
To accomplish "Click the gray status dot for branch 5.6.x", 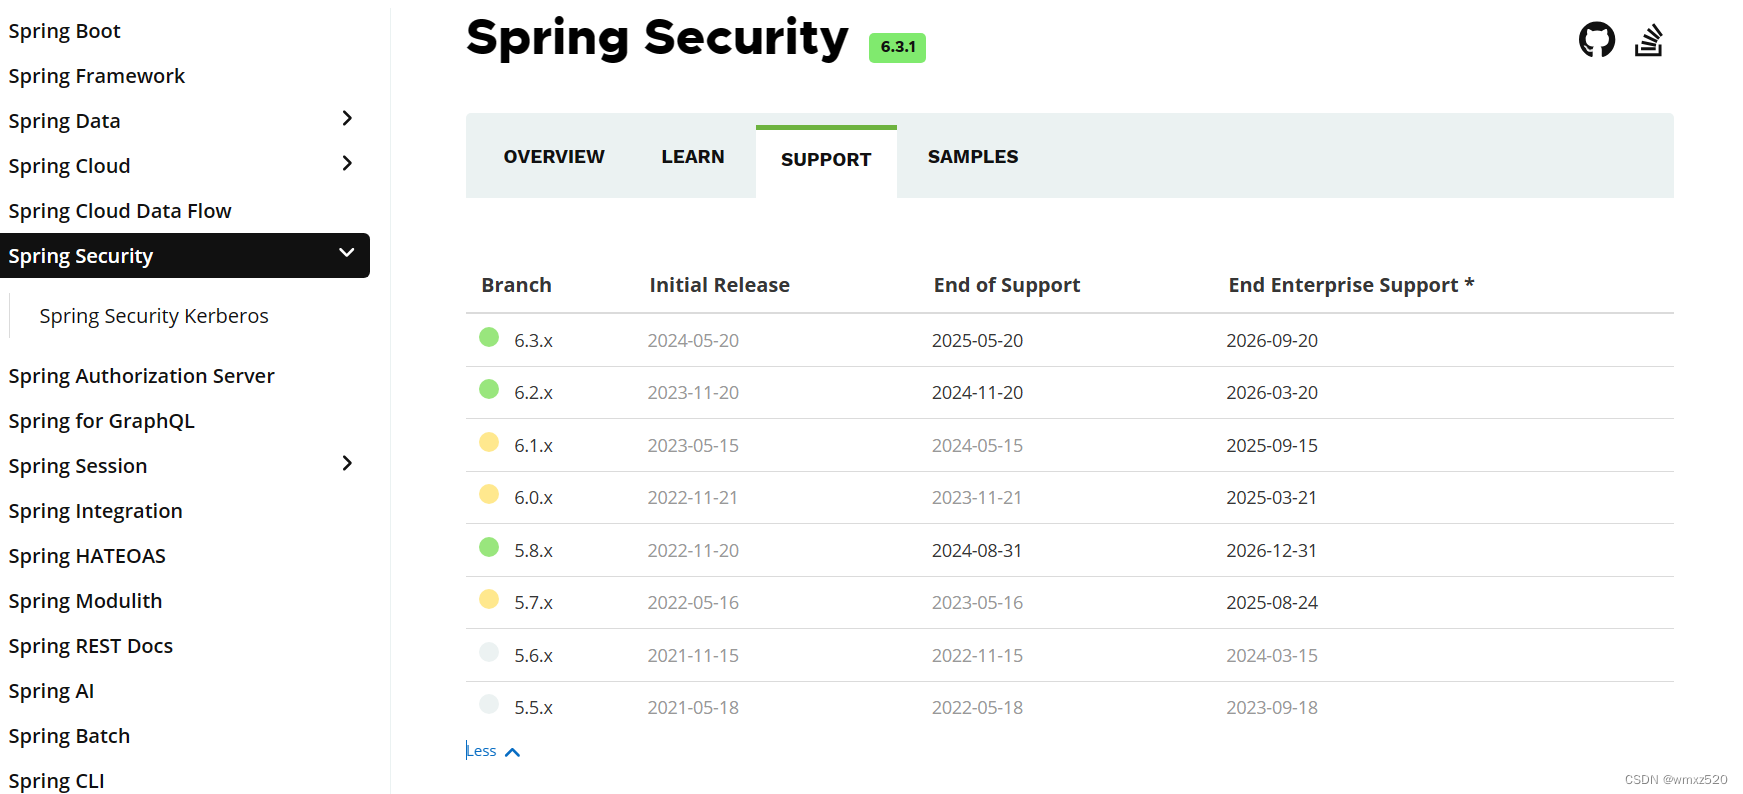I will point(489,651).
